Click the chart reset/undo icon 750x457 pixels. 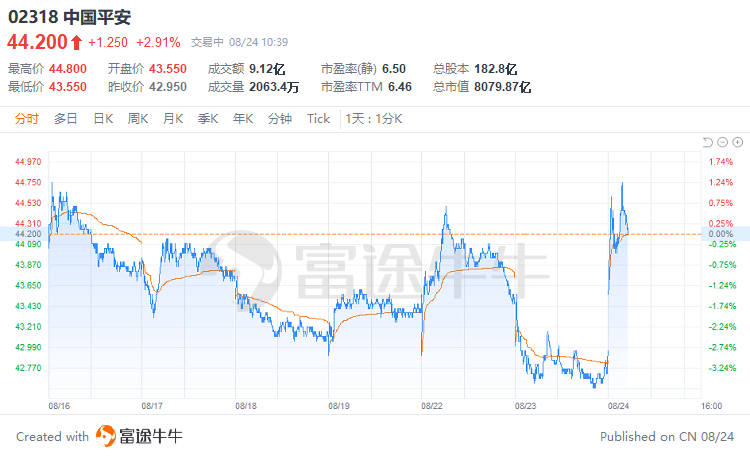[707, 142]
